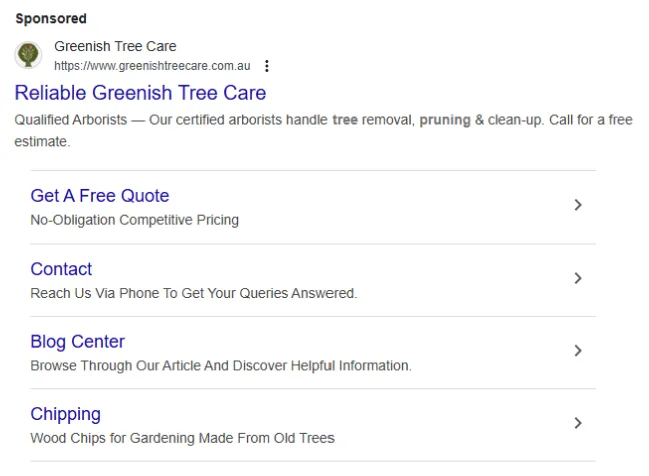
Task: Click the Reach Us Via Phone description
Action: click(193, 293)
